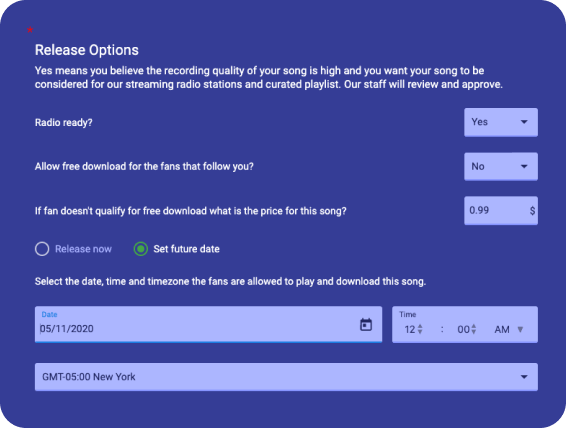Click the Date field showing 05/11/2020

click(x=208, y=324)
